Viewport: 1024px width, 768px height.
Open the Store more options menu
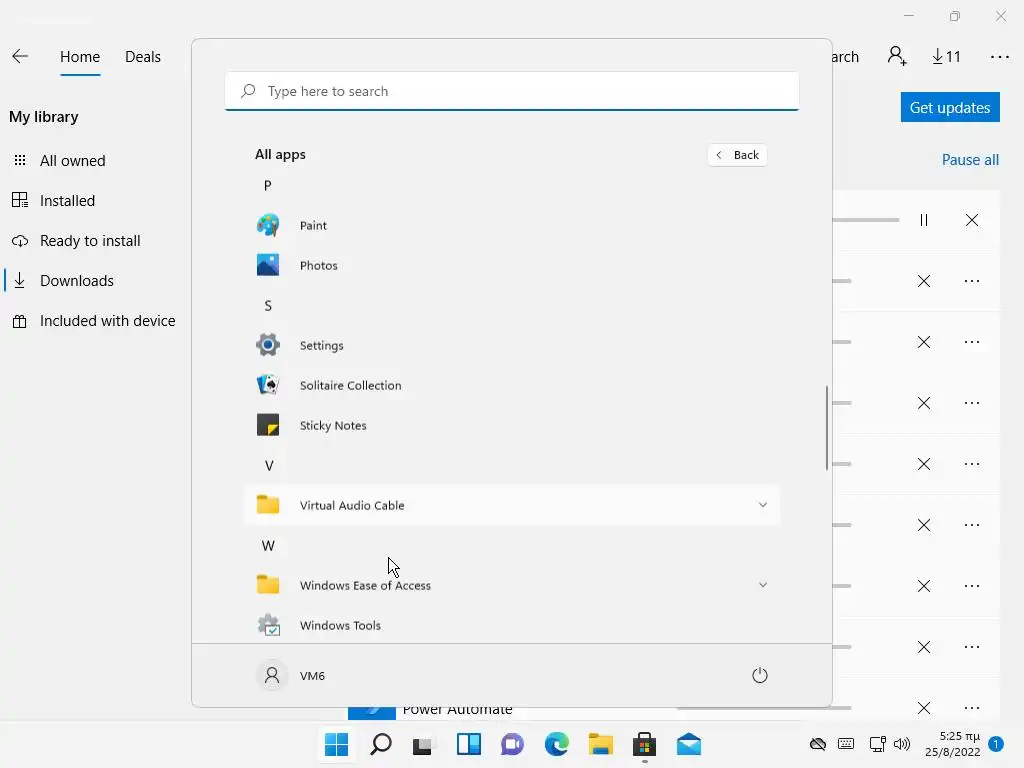pos(1000,57)
